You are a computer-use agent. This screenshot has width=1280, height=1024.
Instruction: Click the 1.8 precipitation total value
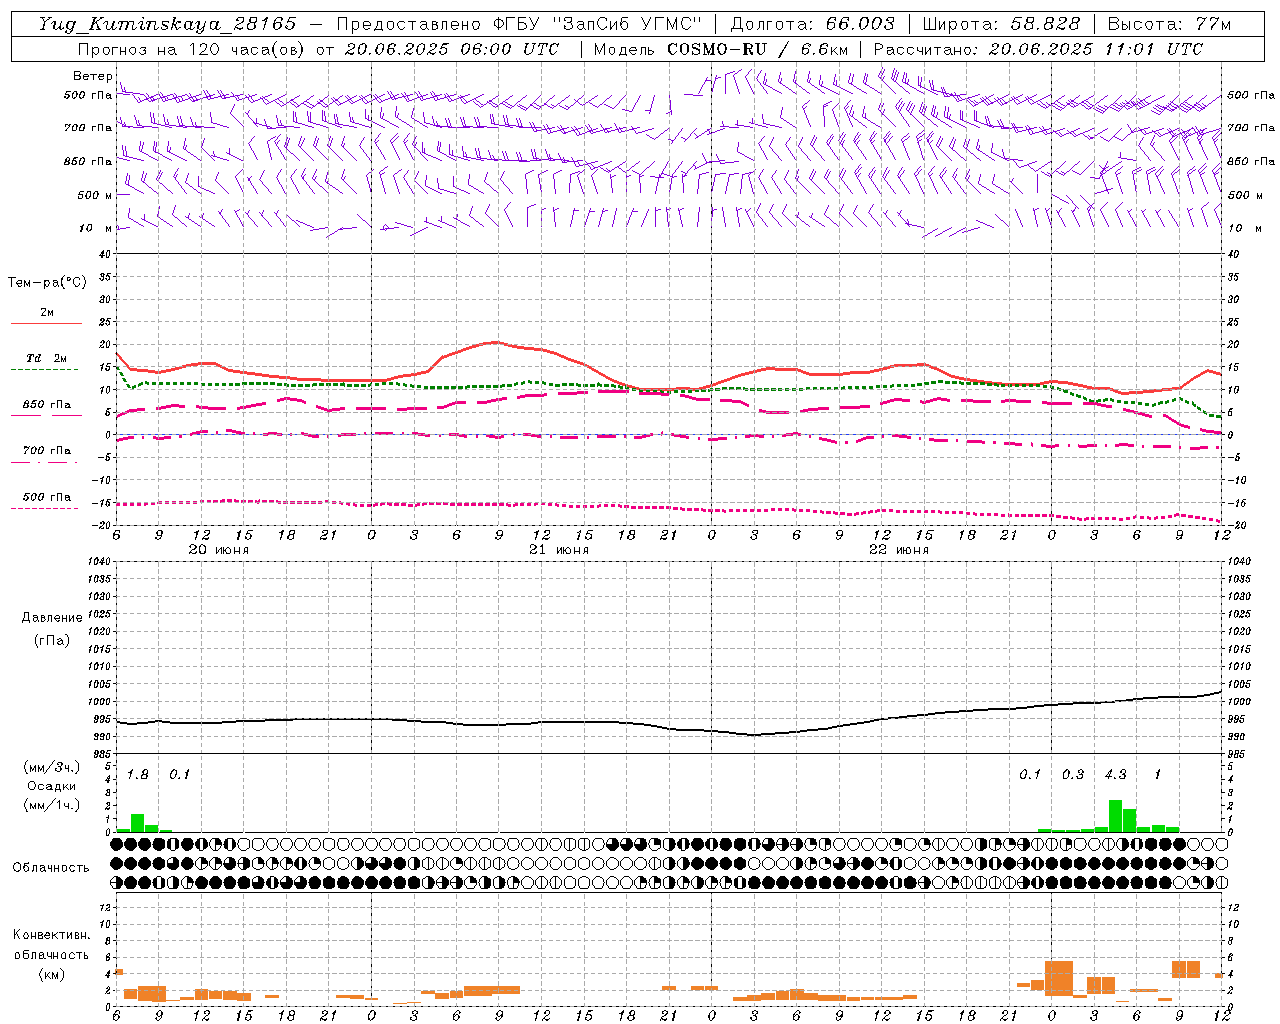point(138,774)
